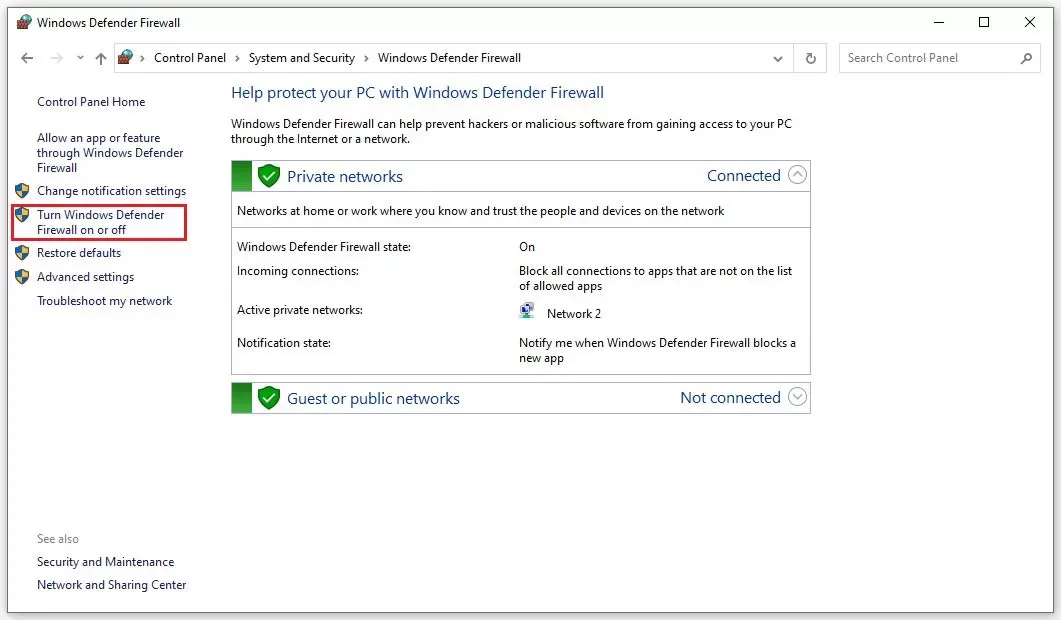Open Change notification settings
This screenshot has width=1061, height=620.
(x=111, y=191)
